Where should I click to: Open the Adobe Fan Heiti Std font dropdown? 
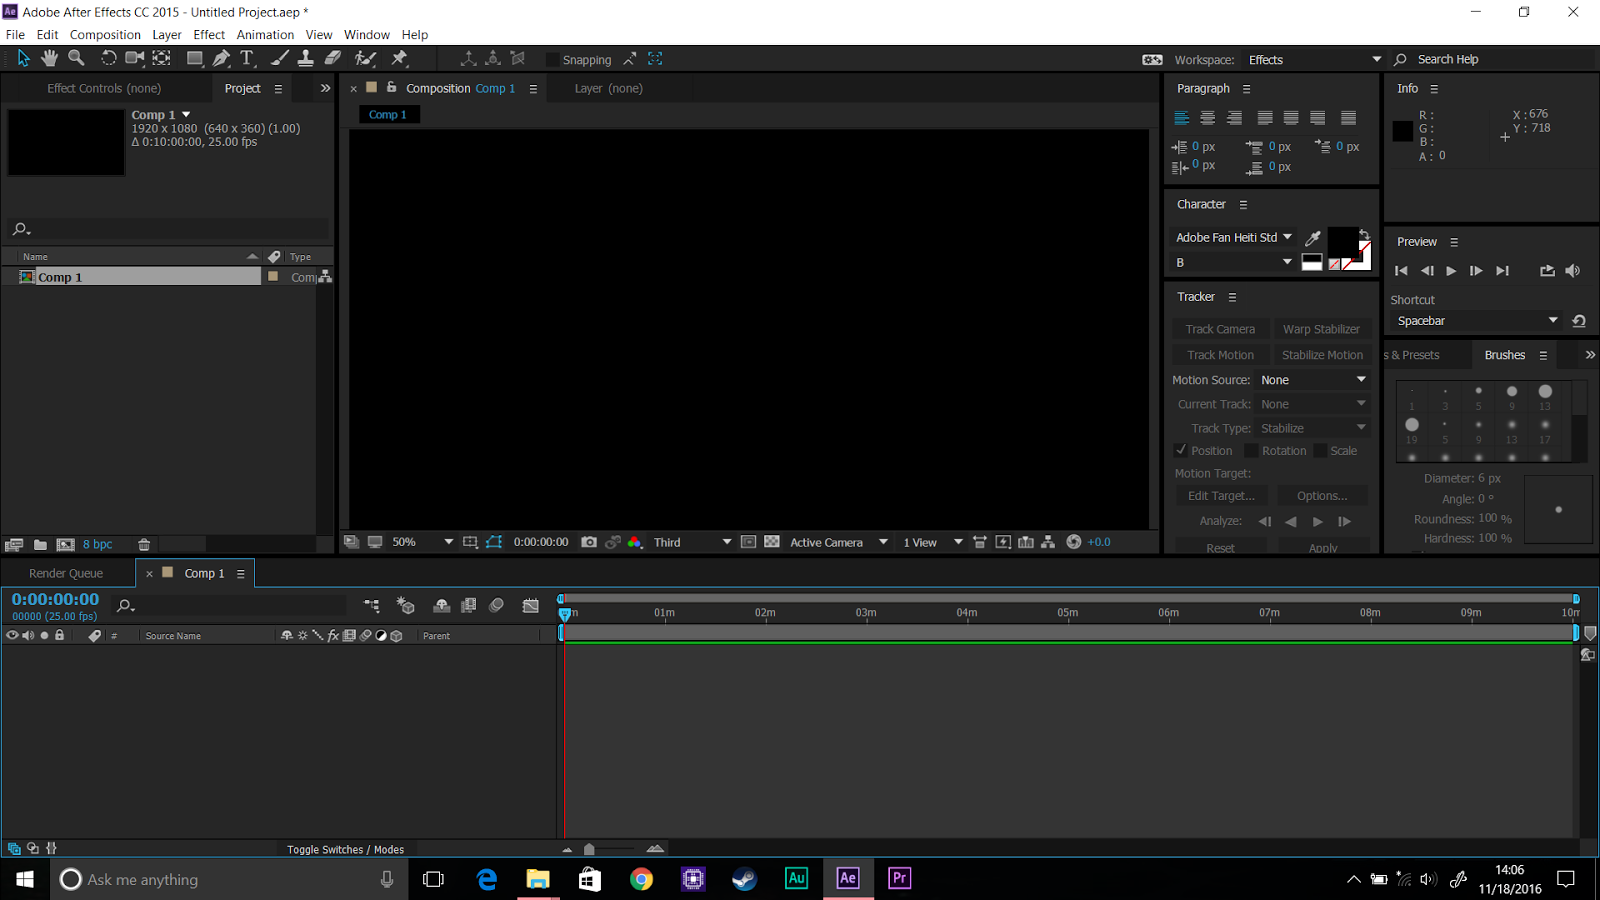point(1234,238)
